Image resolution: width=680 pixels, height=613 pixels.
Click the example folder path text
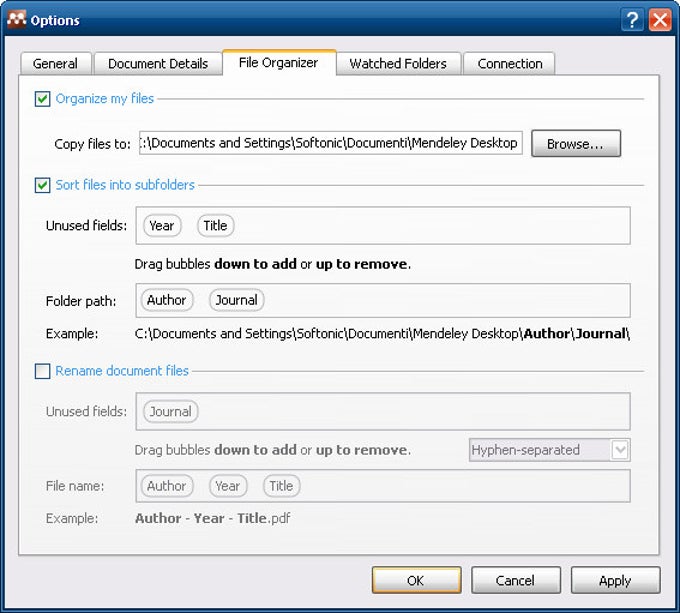[x=382, y=334]
